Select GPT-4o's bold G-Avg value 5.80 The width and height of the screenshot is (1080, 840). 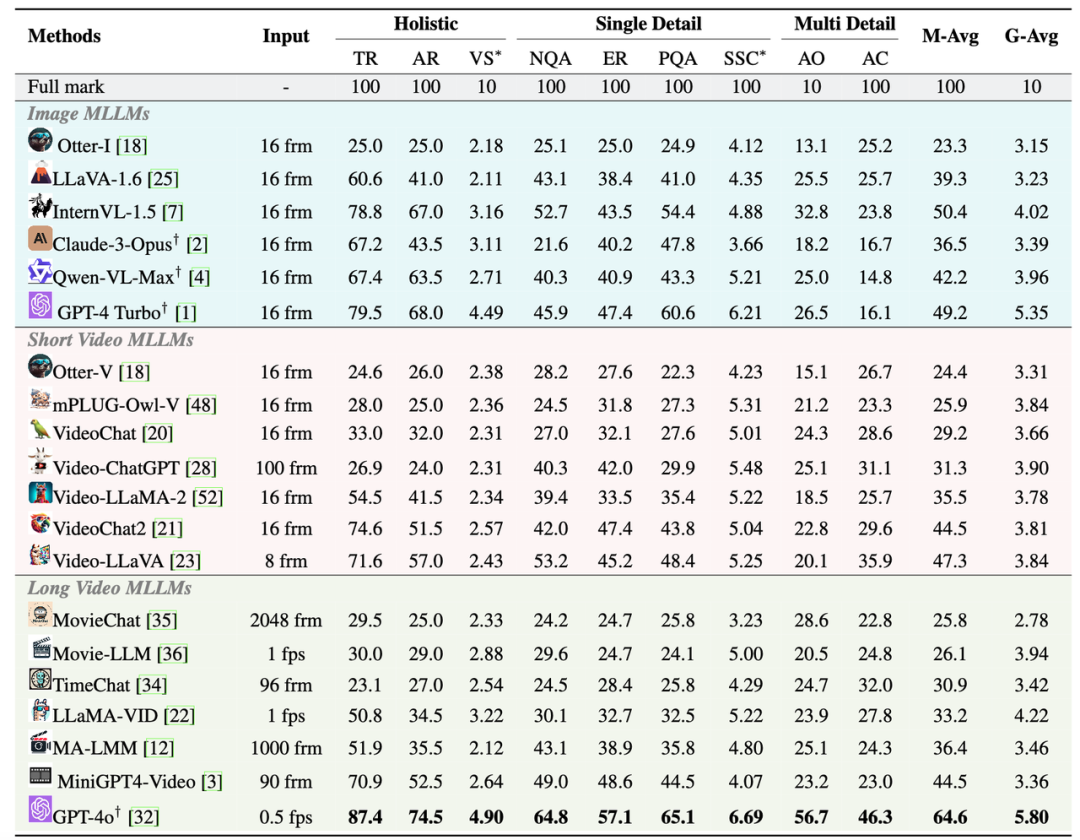pos(1031,817)
